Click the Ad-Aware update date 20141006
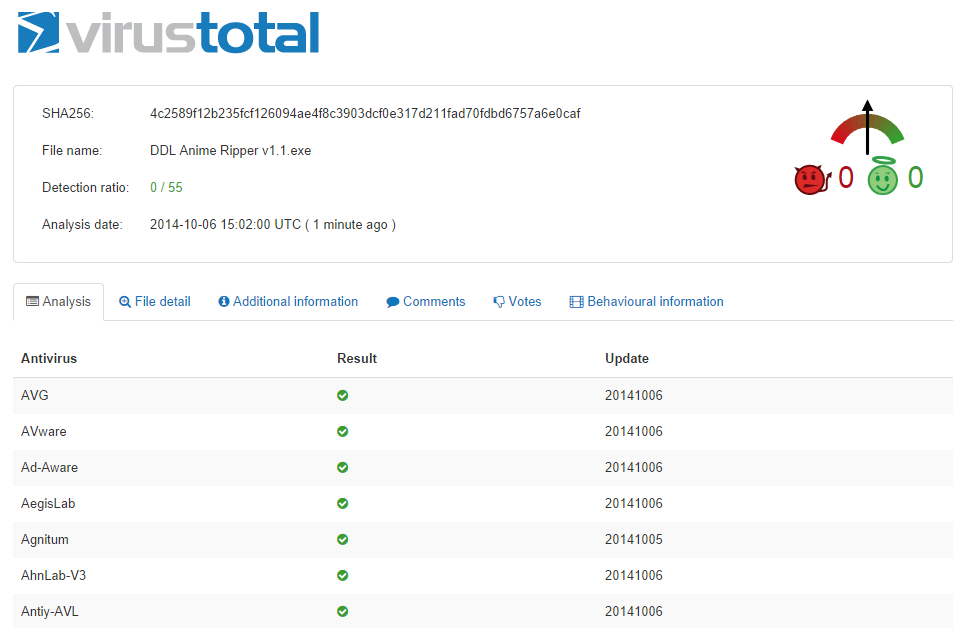Viewport: 978px width, 628px height. pyautogui.click(x=634, y=468)
